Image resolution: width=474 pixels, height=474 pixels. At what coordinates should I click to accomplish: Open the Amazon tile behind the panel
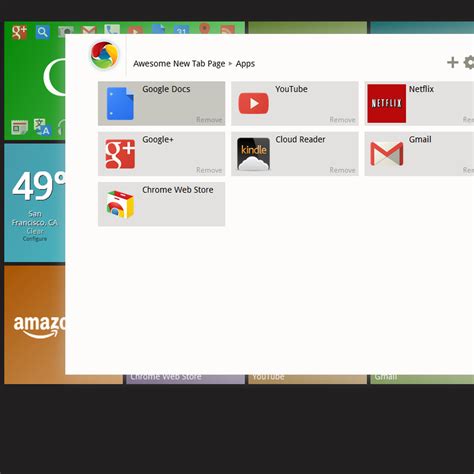tap(35, 325)
